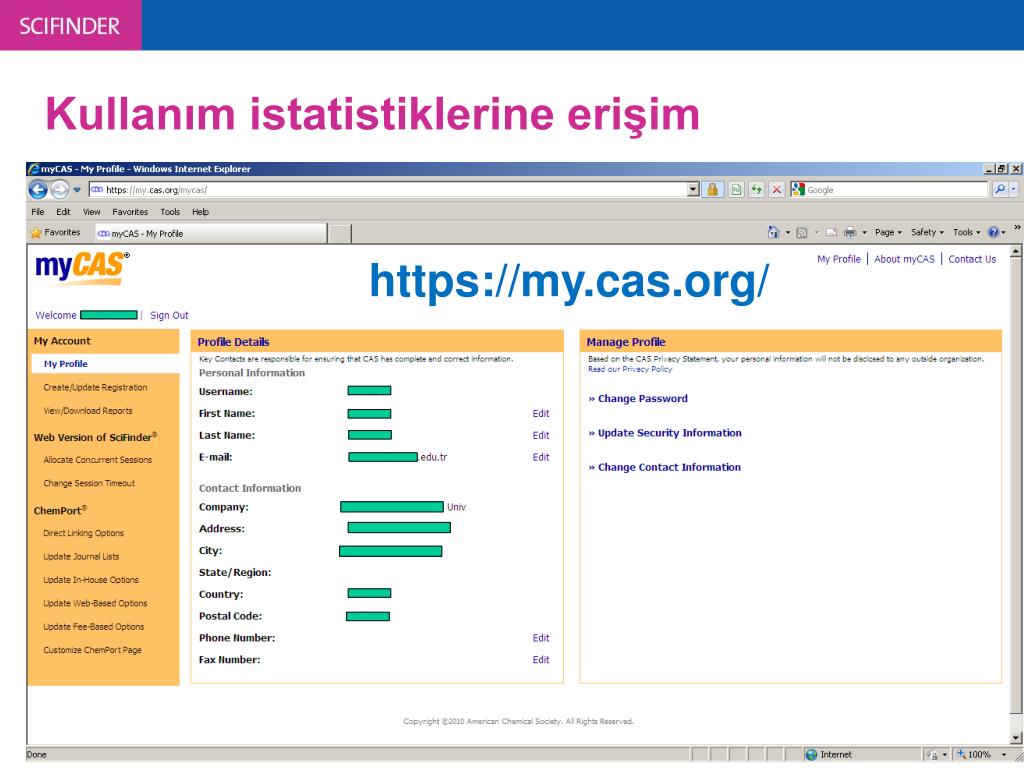Open Update Web-Based Options
Image resolution: width=1024 pixels, height=768 pixels.
(95, 603)
